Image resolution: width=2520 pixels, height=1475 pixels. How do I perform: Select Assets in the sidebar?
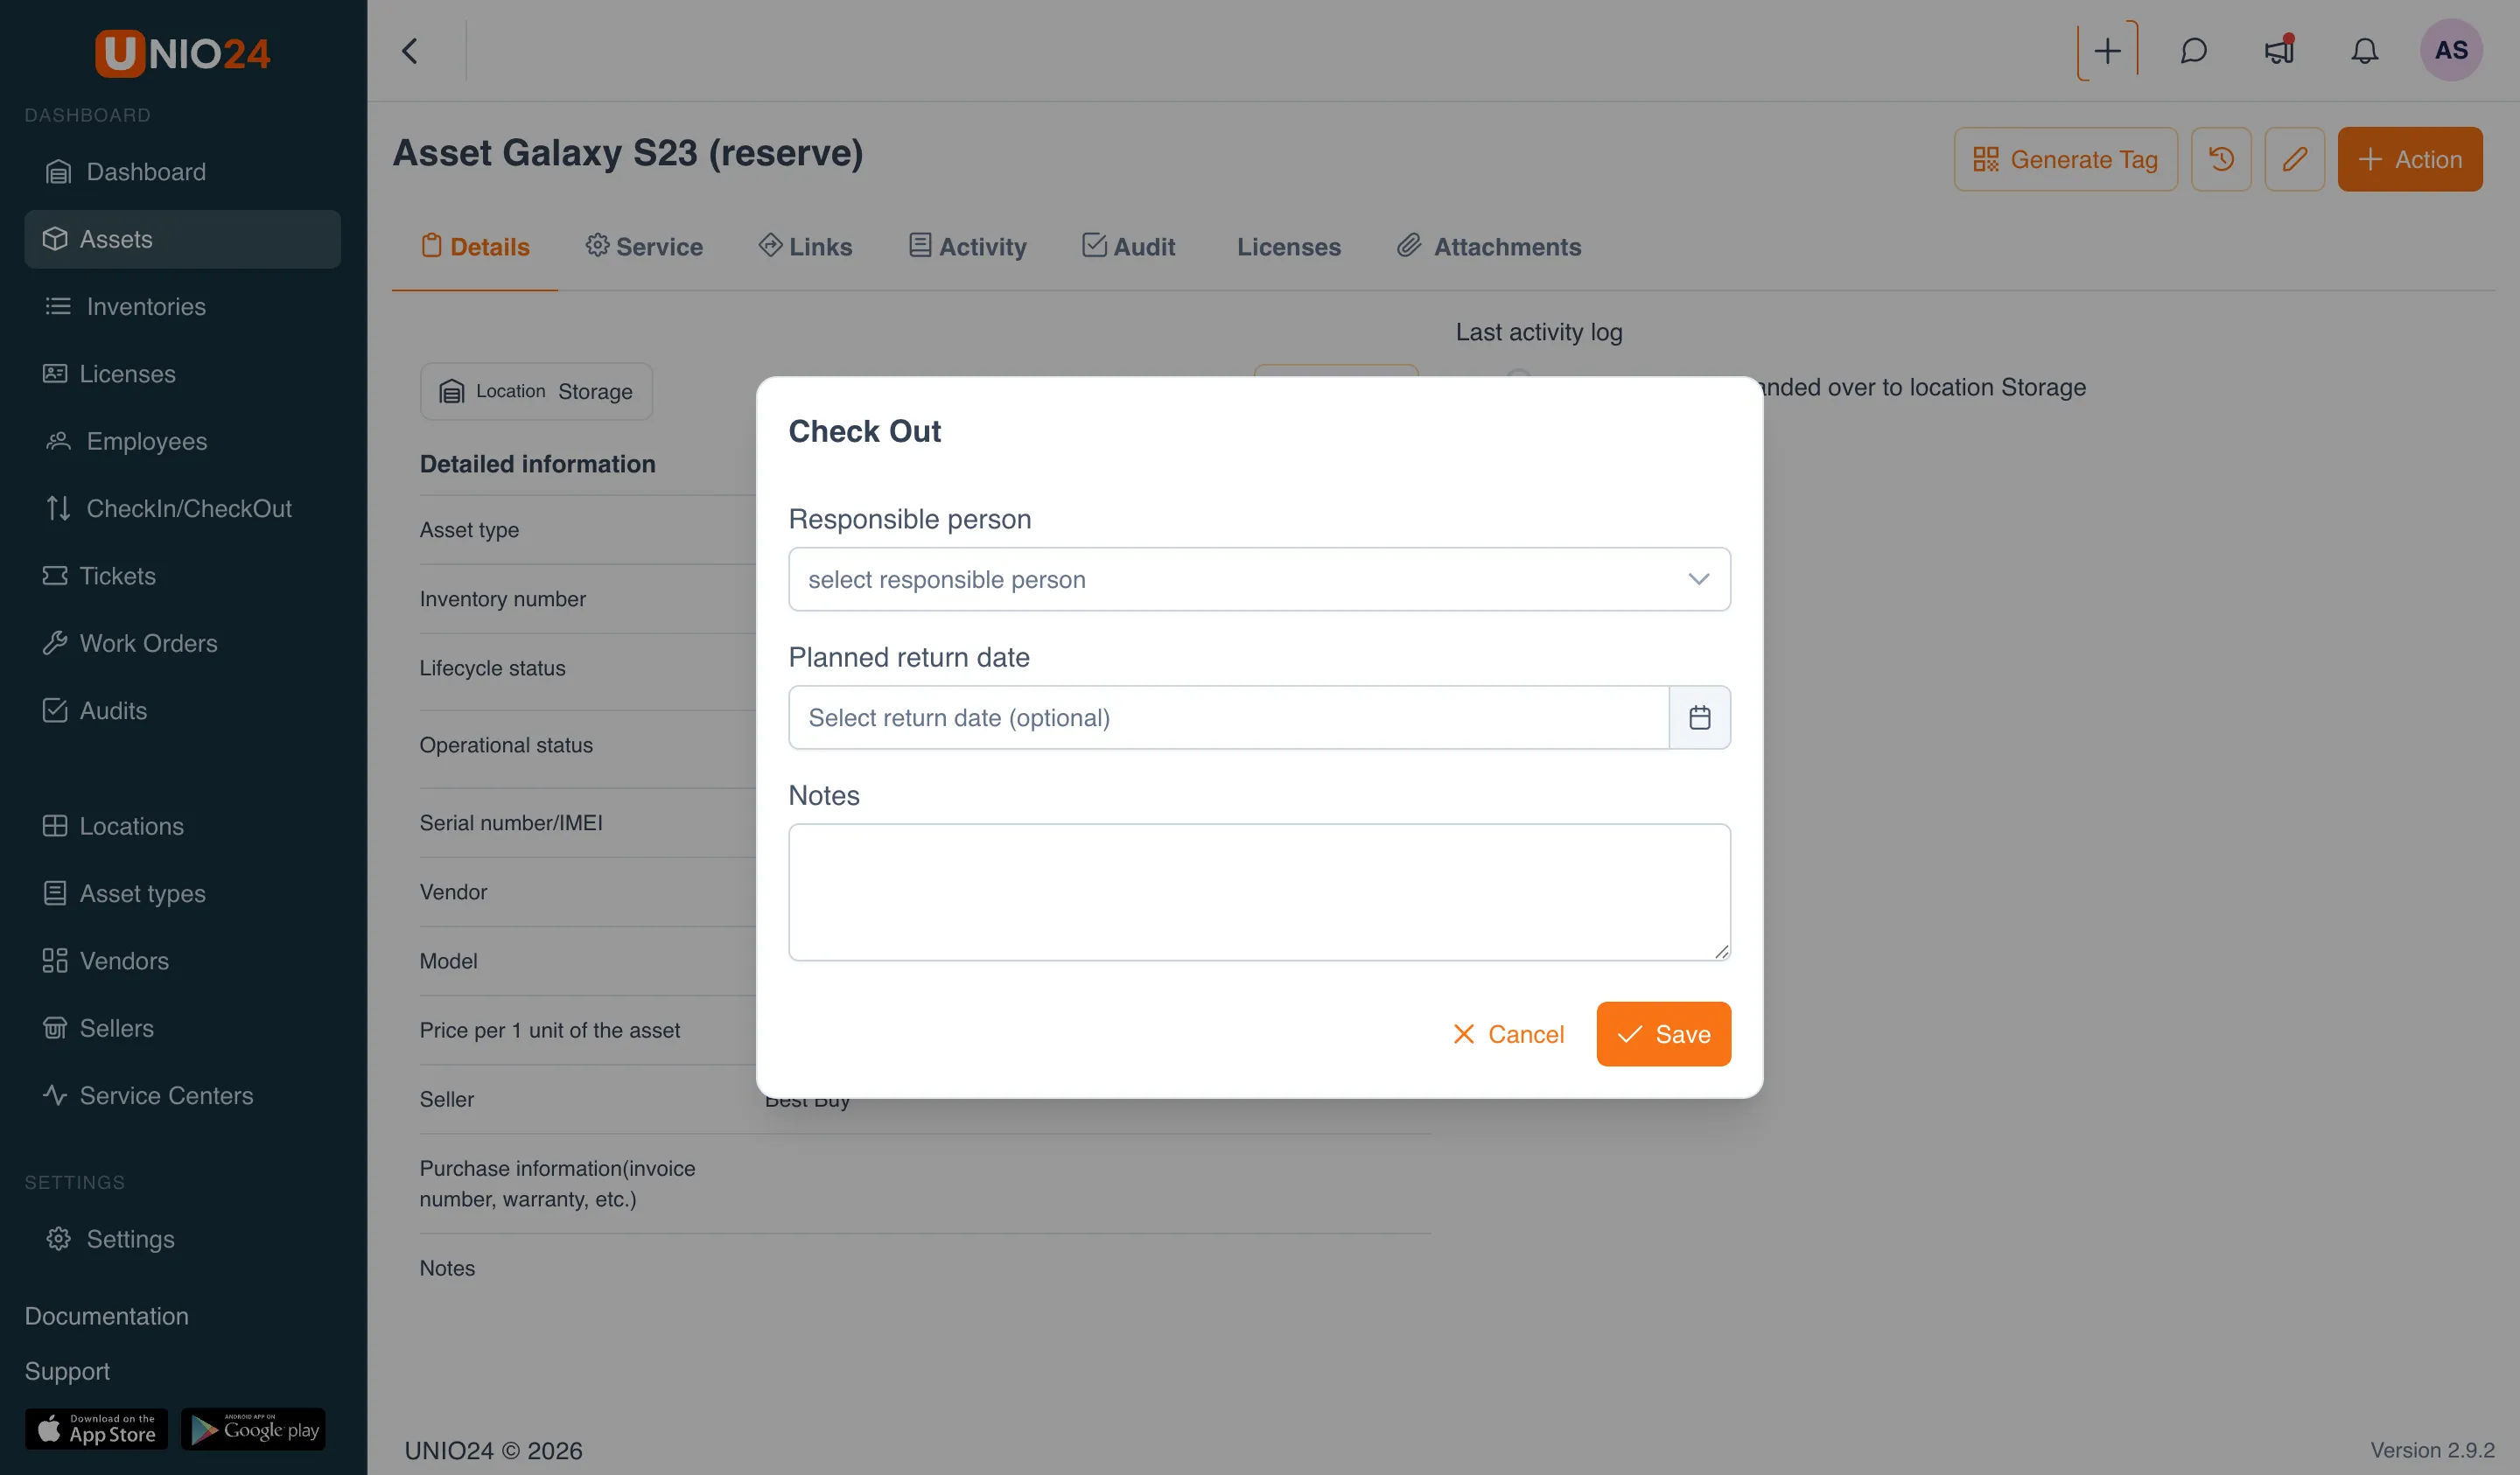[x=183, y=239]
